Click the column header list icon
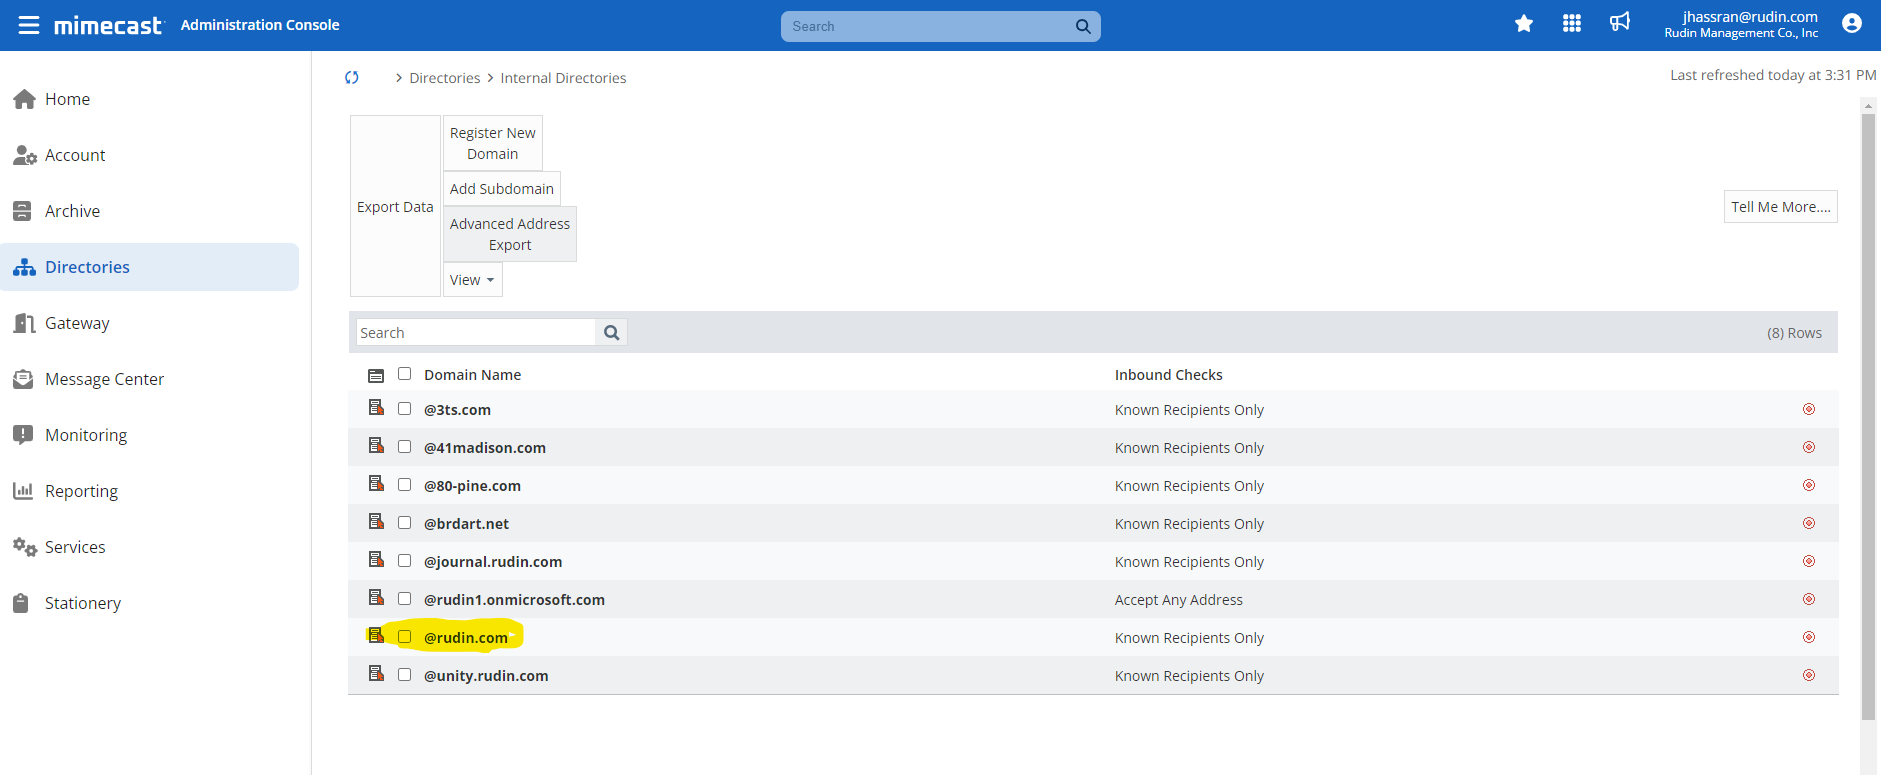Viewport: 1881px width, 775px height. [x=376, y=376]
